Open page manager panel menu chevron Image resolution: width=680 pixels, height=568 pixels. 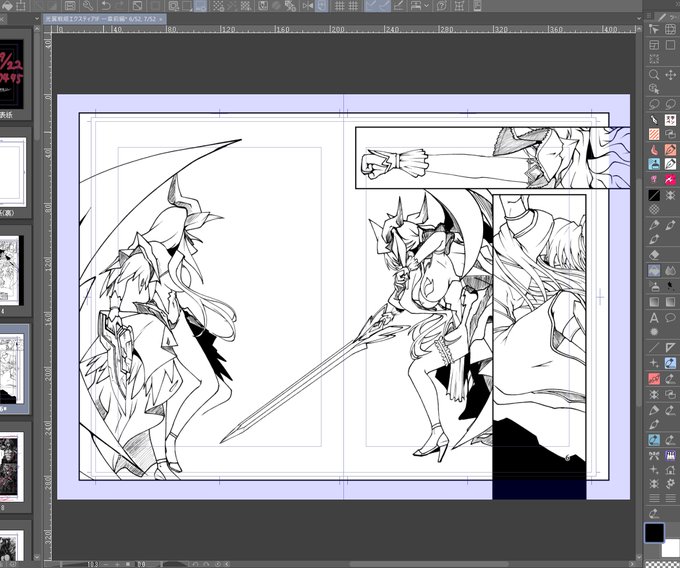pos(35,19)
